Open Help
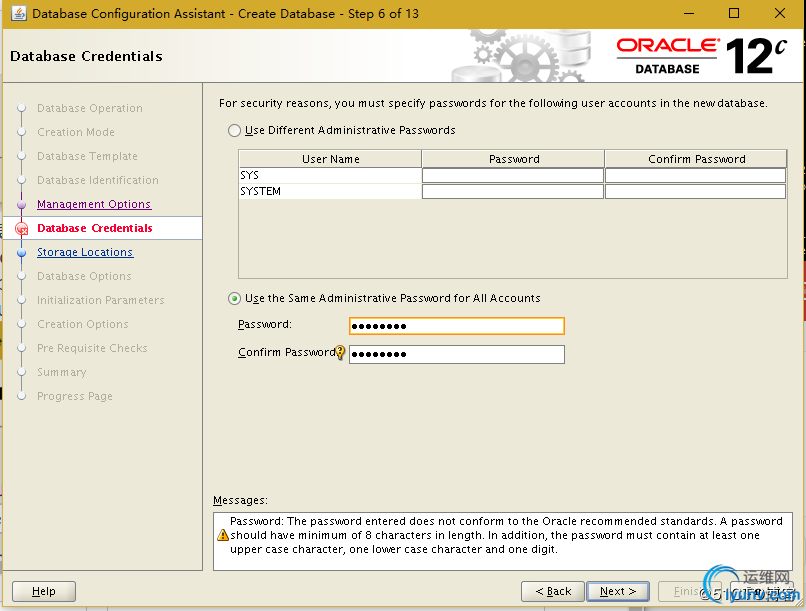This screenshot has height=611, width=806. [44, 591]
